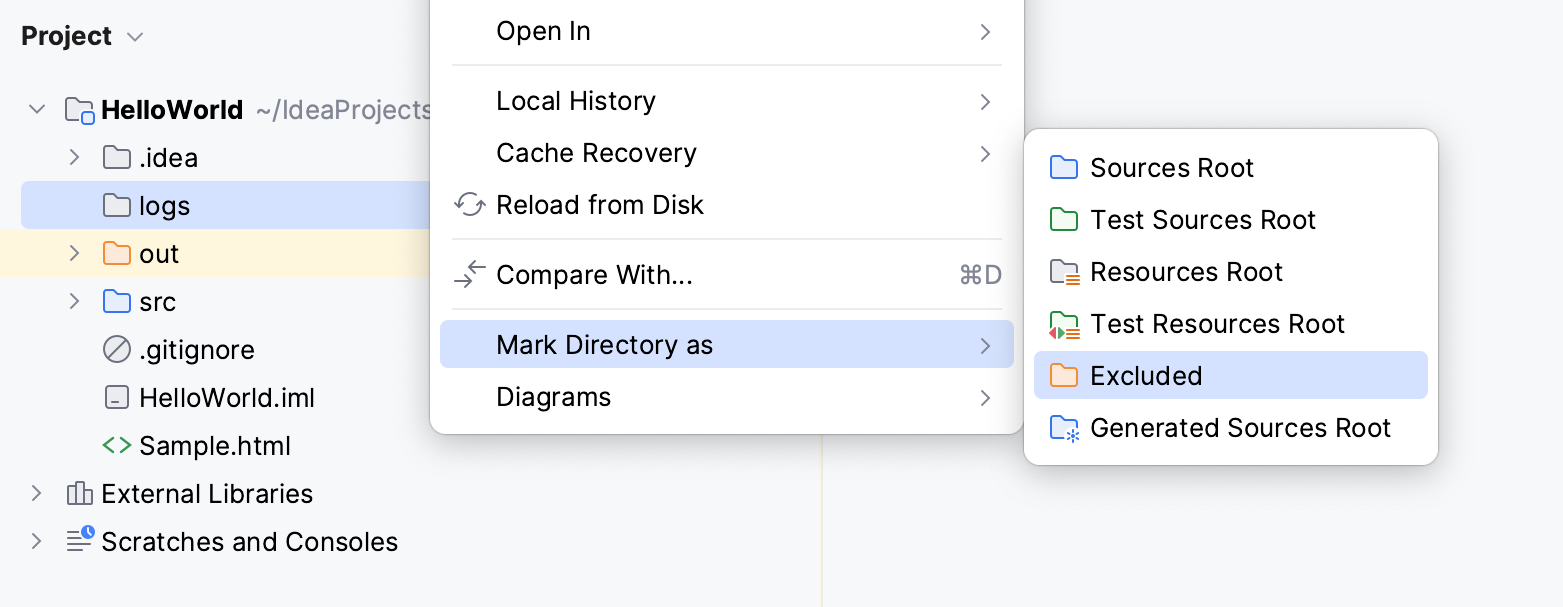The width and height of the screenshot is (1563, 607).
Task: Expand the src folder
Action: [73, 301]
